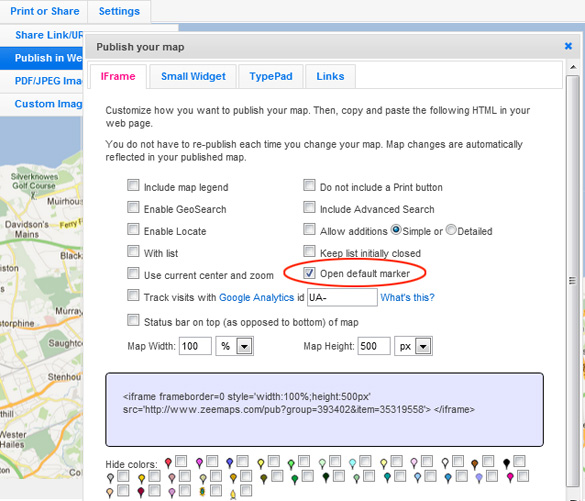Viewport: 585px width, 501px height.
Task: Click the maroon marker pin icon
Action: [141, 492]
